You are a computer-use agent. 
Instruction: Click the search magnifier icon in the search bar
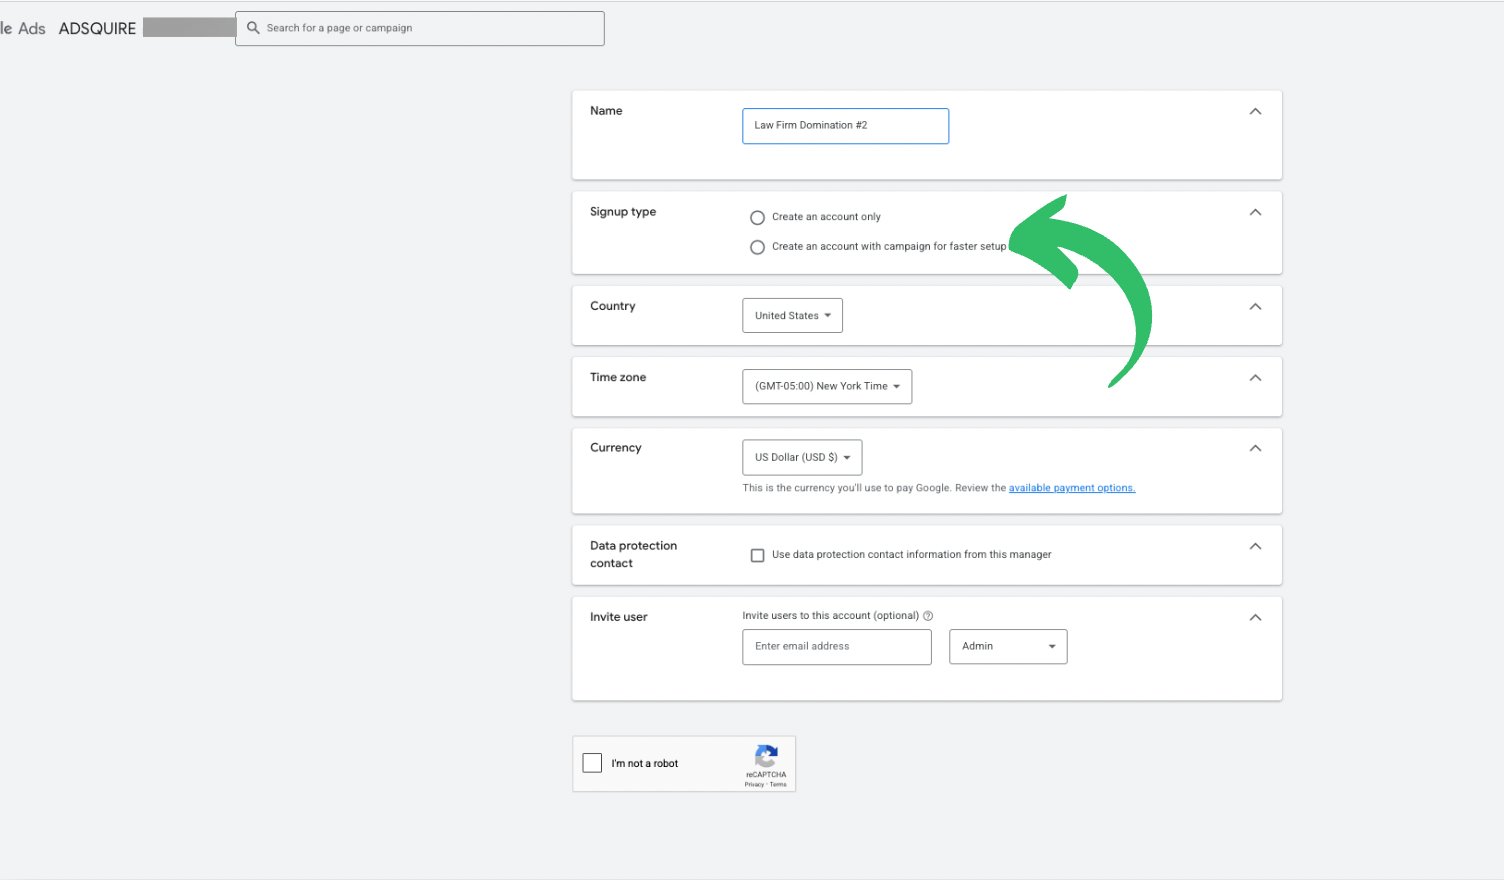254,28
